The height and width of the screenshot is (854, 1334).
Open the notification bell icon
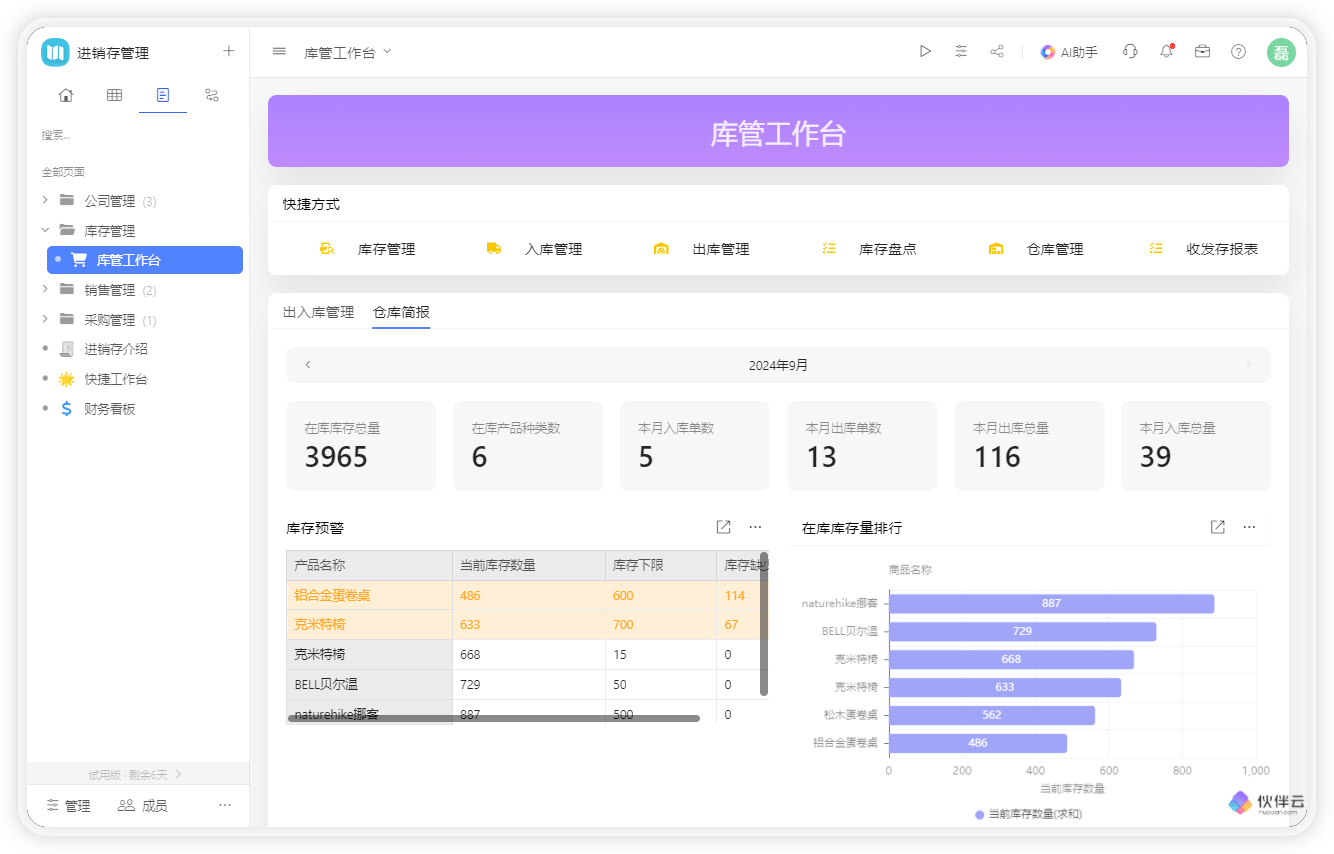point(1166,51)
